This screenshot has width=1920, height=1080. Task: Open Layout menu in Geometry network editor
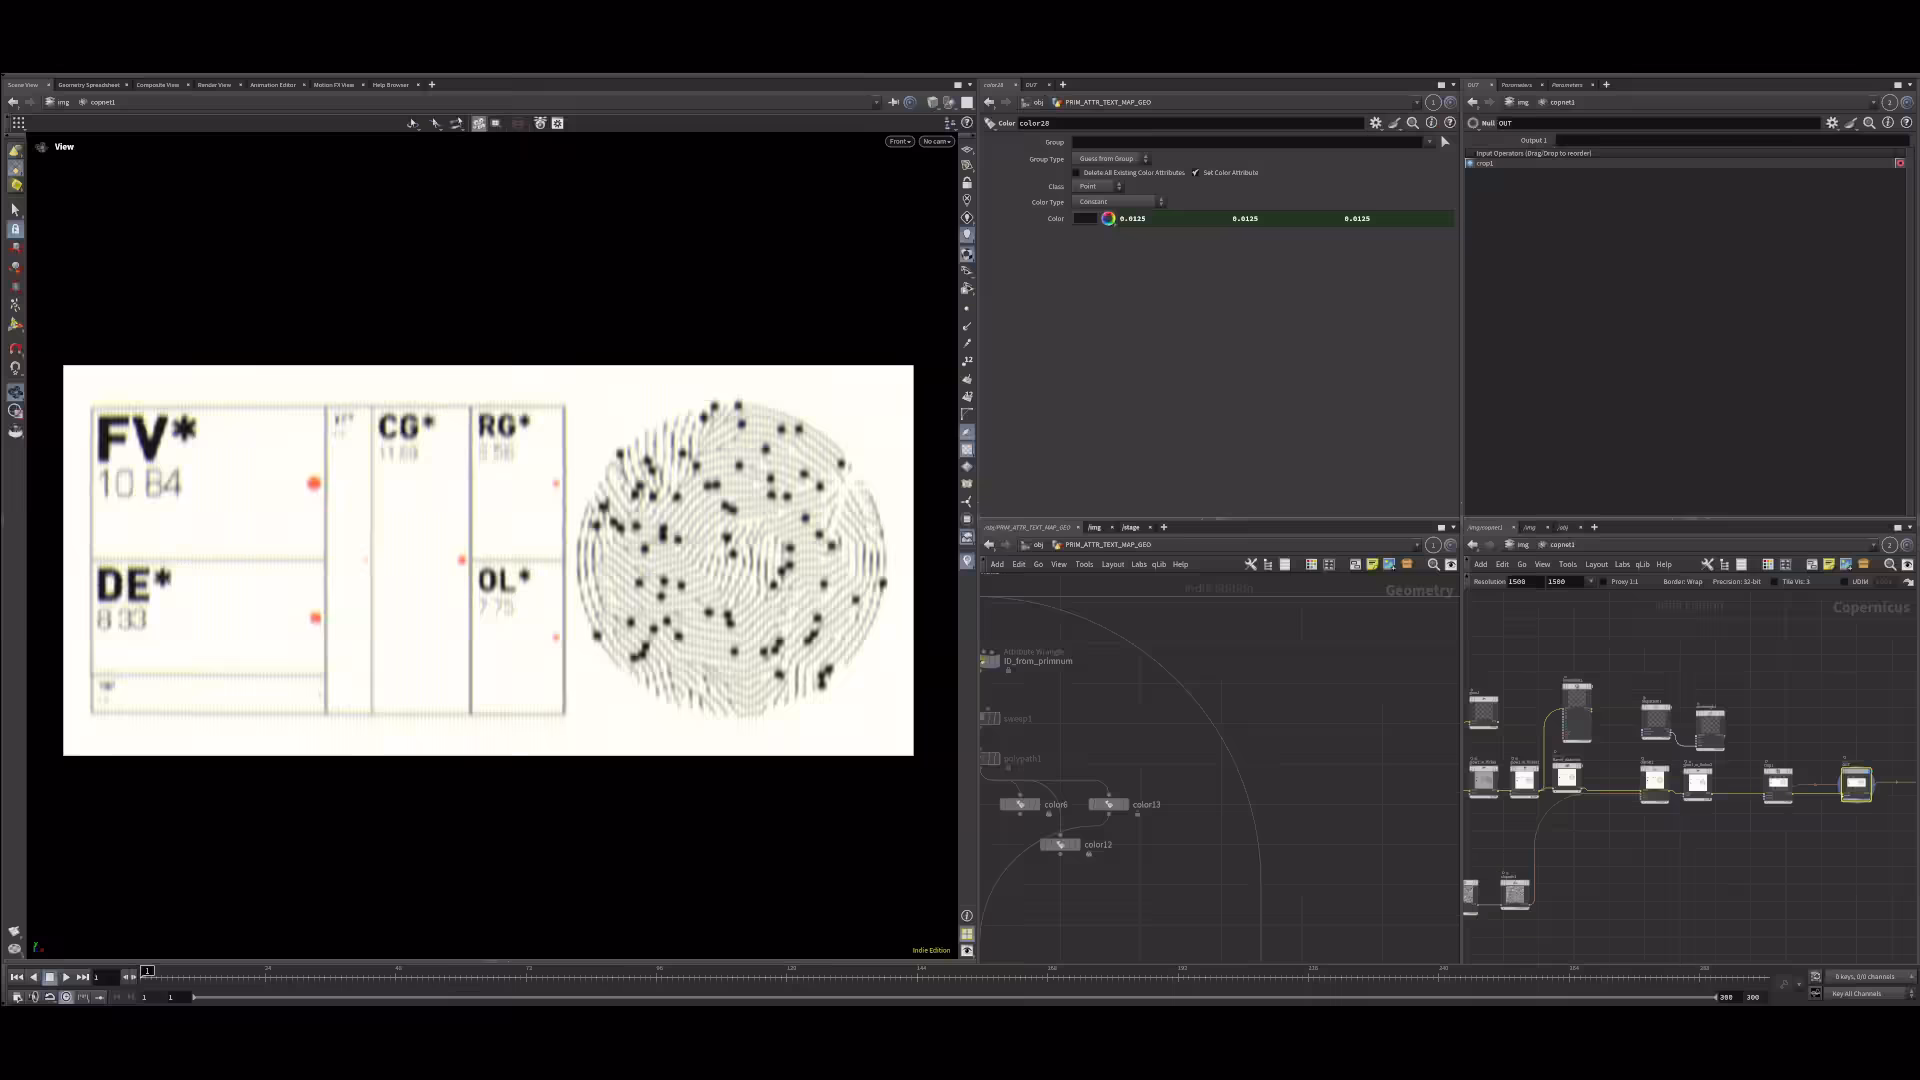coord(1112,564)
